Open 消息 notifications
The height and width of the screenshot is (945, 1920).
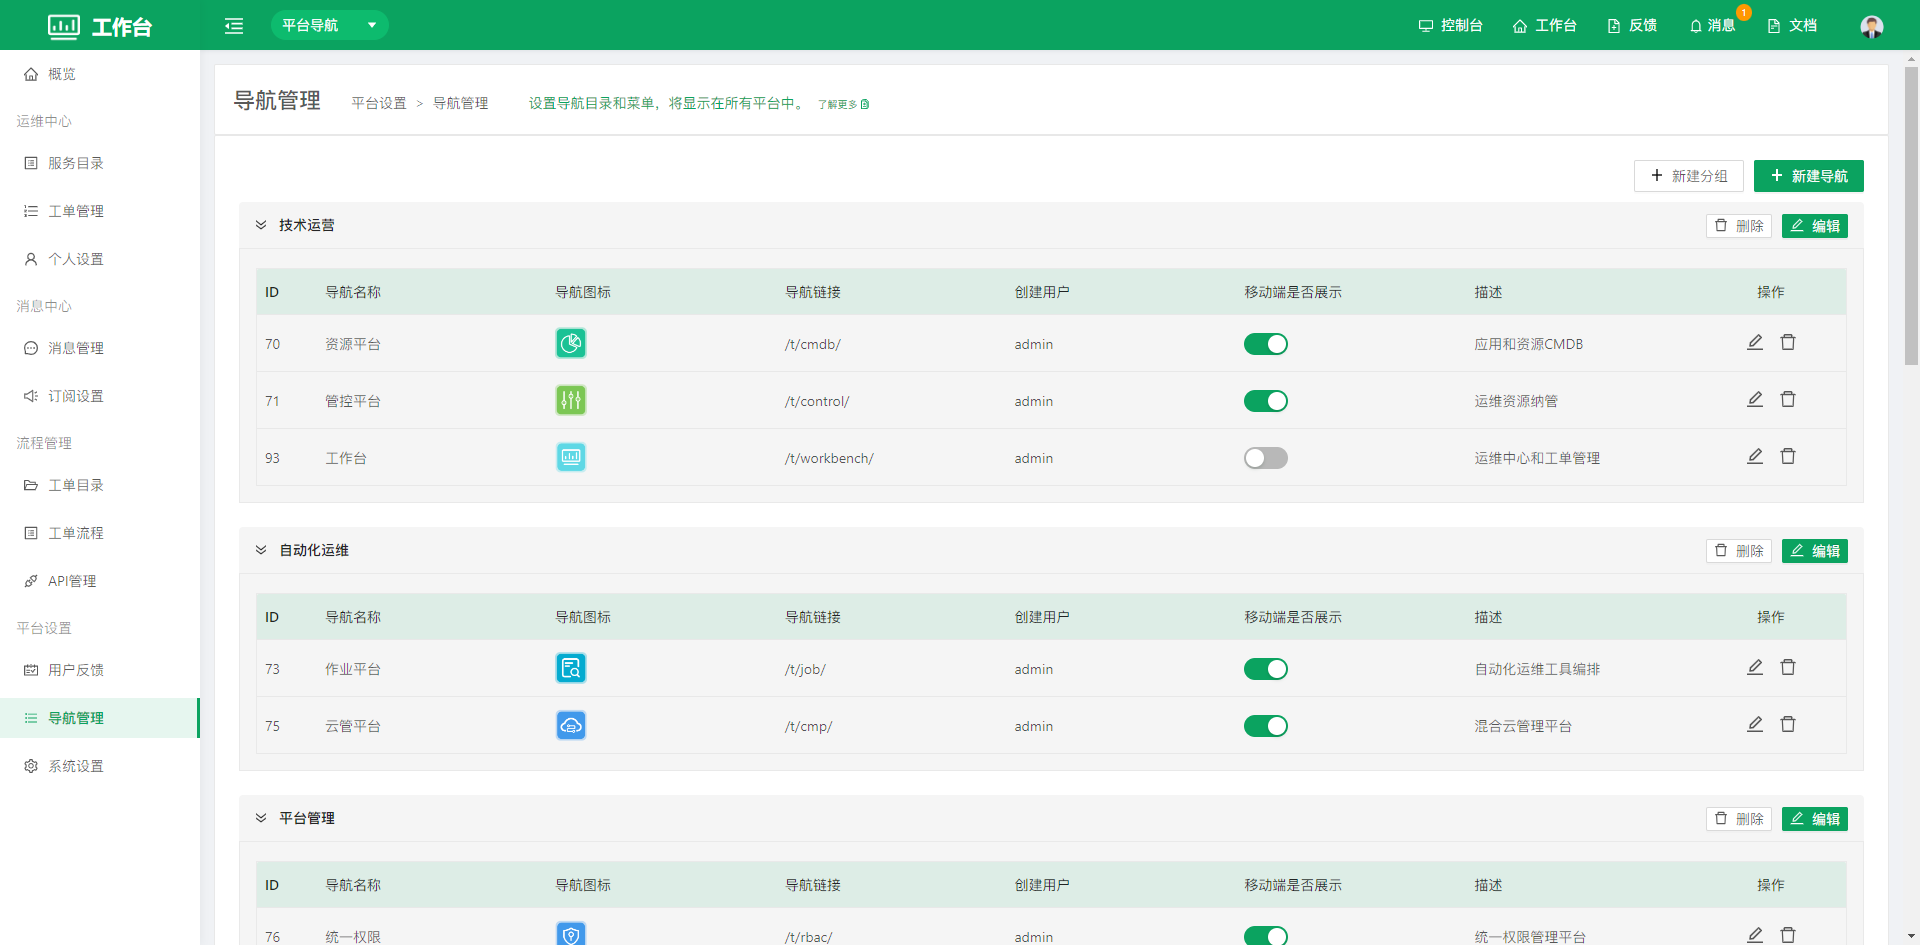[1712, 25]
